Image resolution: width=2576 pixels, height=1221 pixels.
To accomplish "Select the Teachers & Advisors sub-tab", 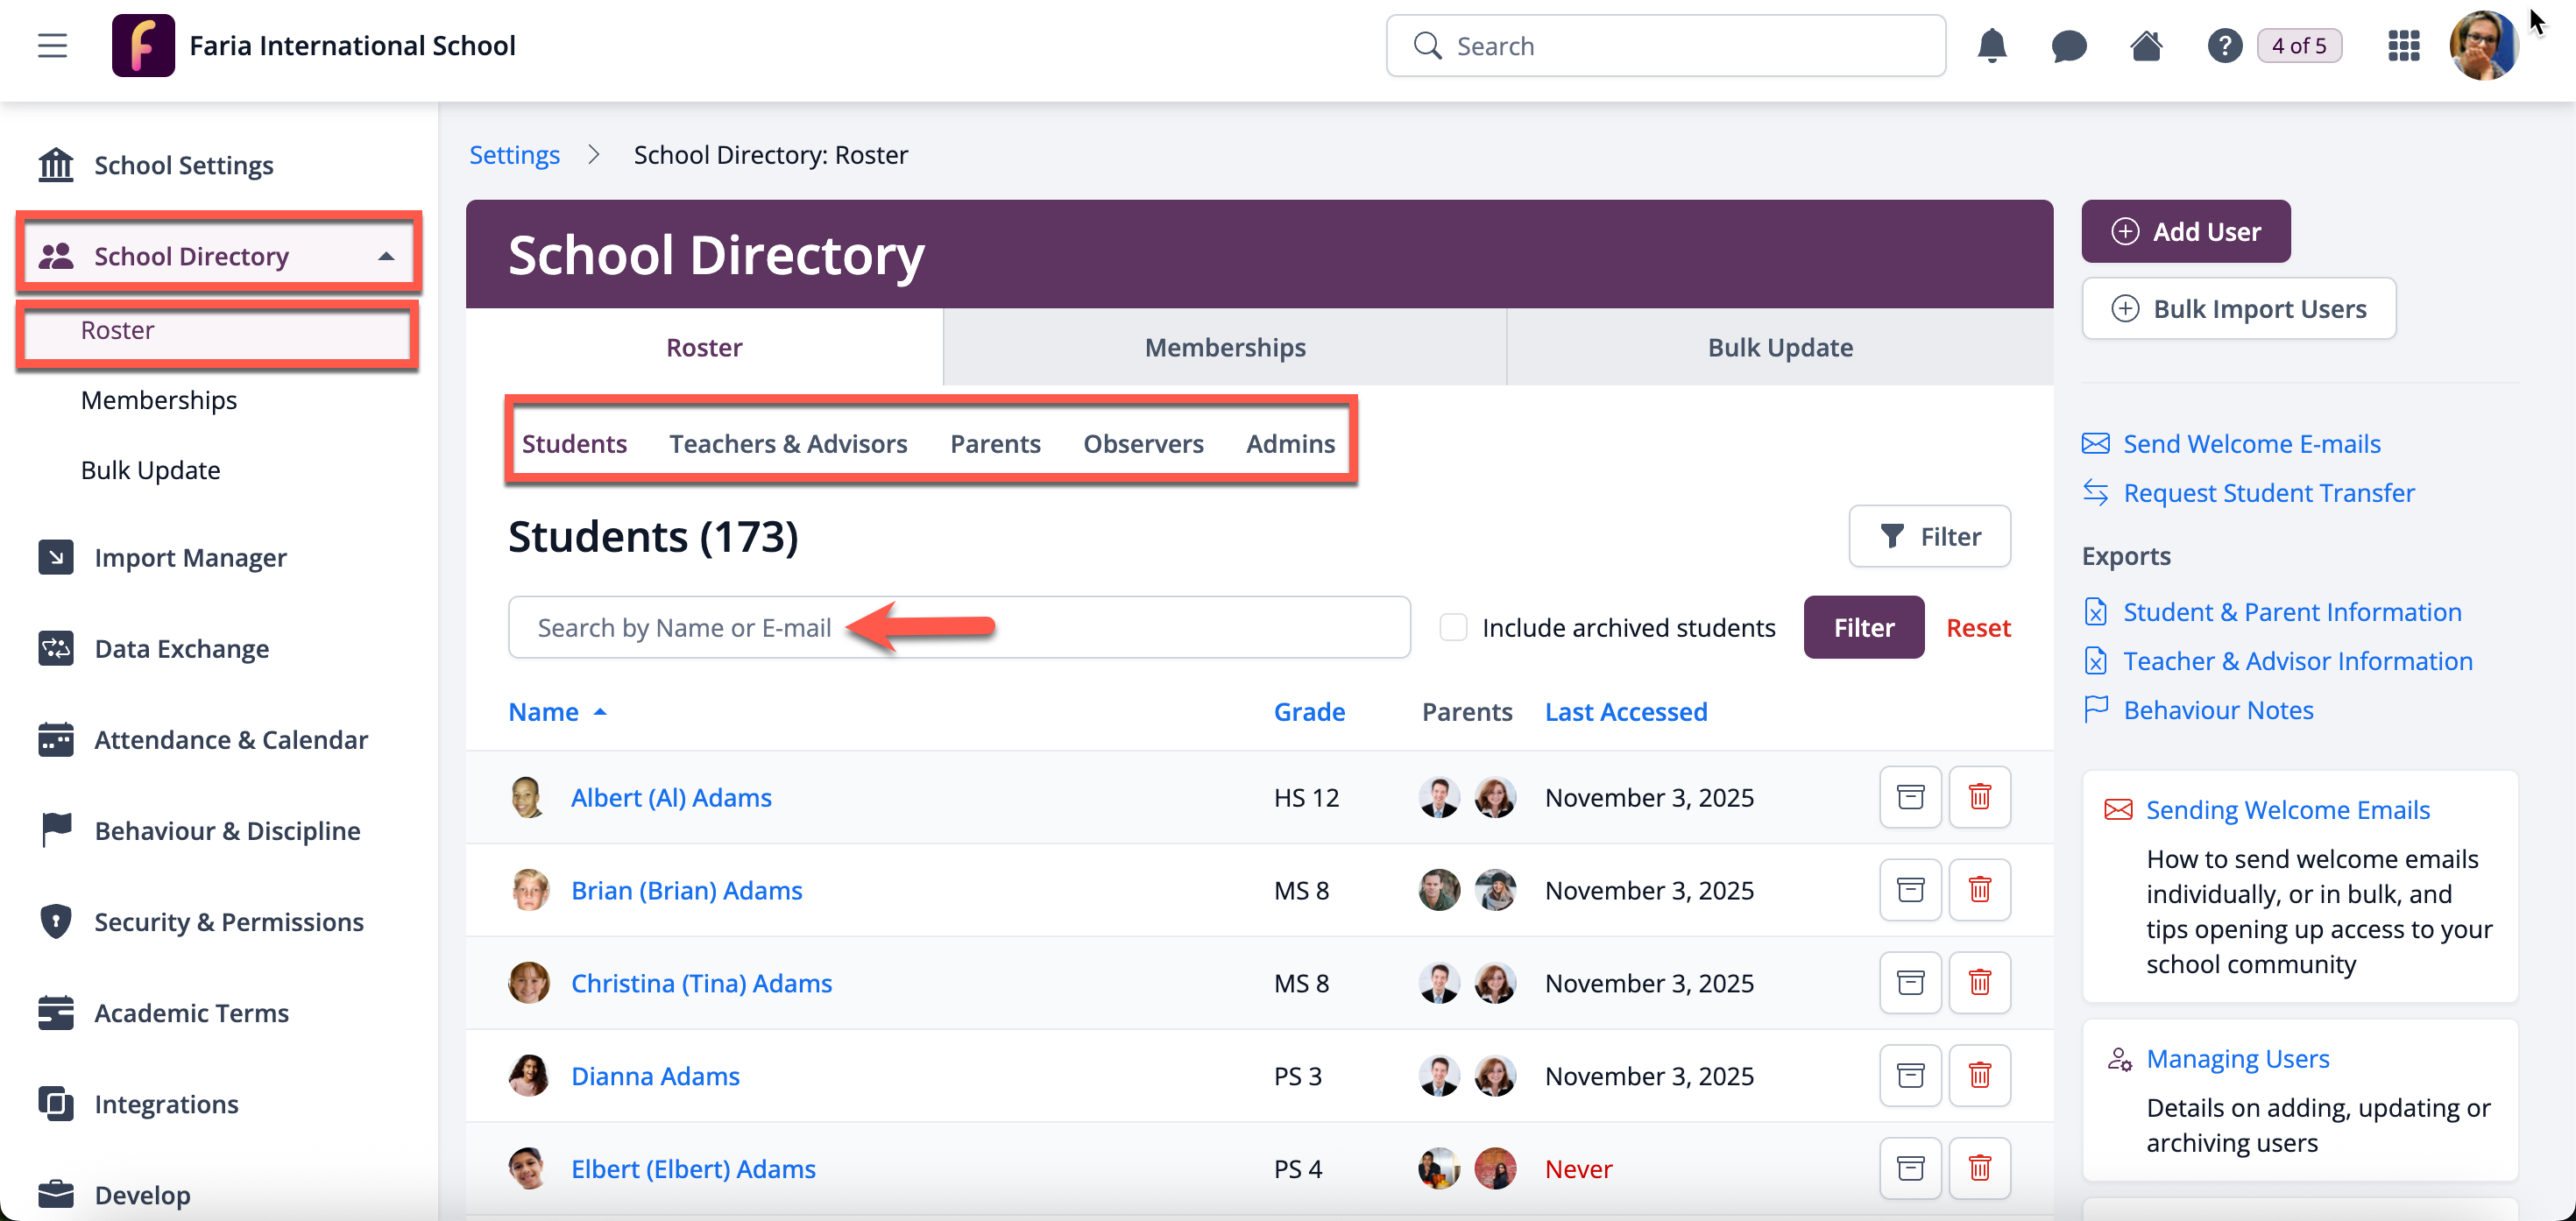I will (788, 443).
